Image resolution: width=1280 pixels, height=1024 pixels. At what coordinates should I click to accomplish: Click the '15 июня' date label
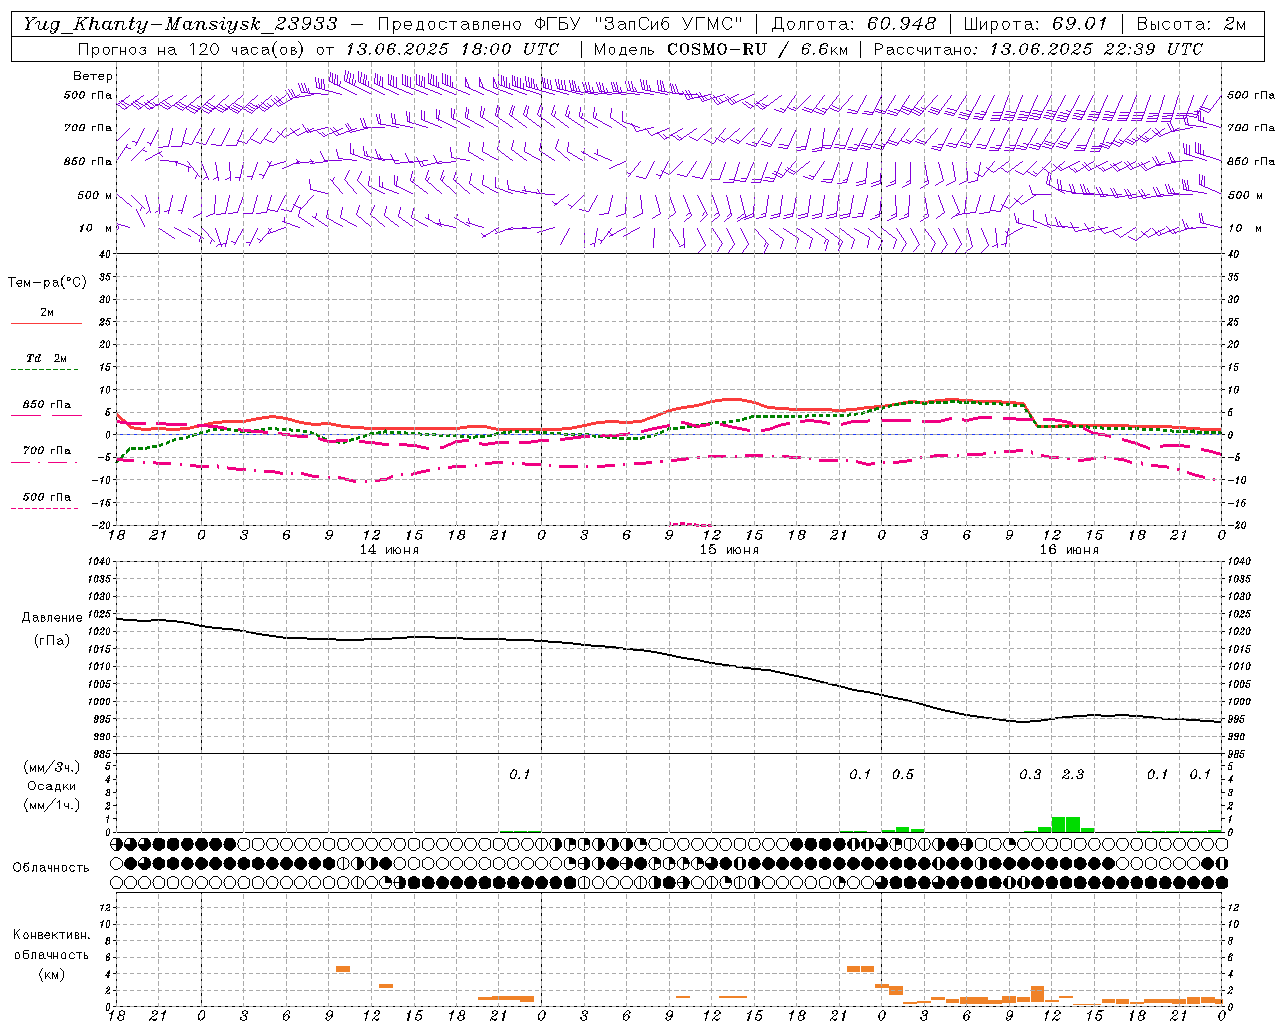click(729, 549)
